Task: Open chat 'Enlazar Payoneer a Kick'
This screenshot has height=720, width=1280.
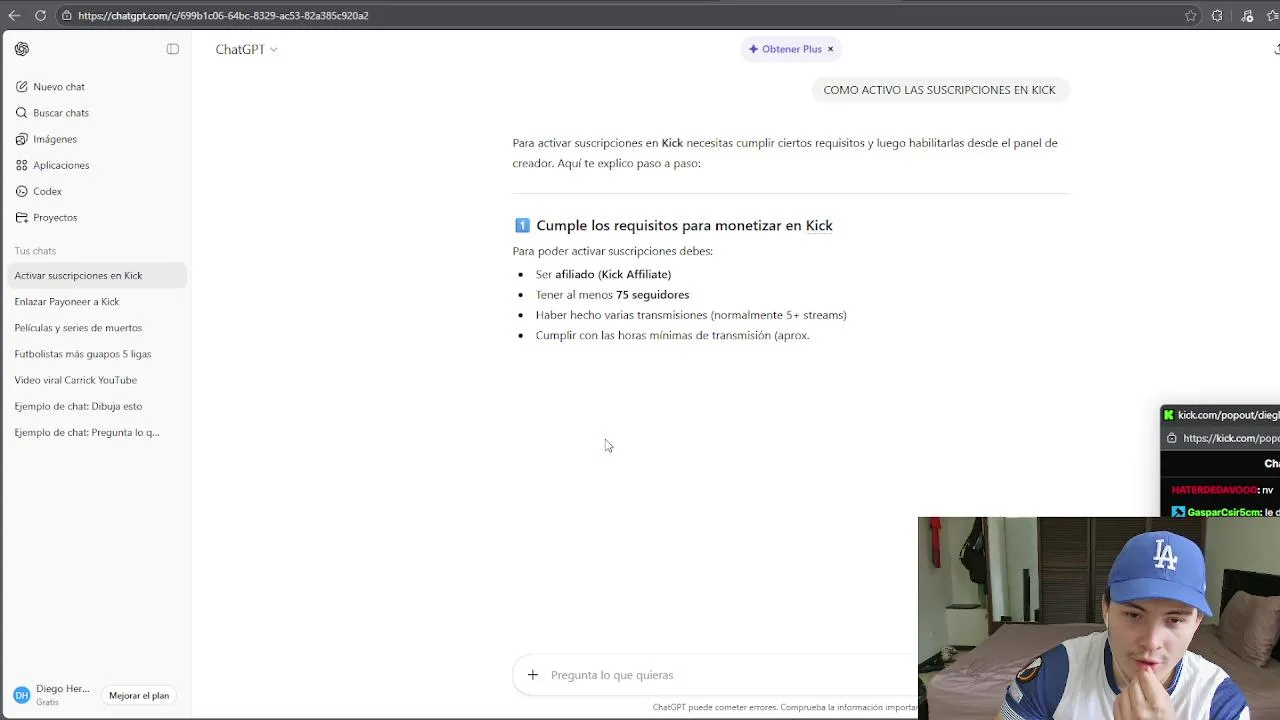Action: point(95,301)
